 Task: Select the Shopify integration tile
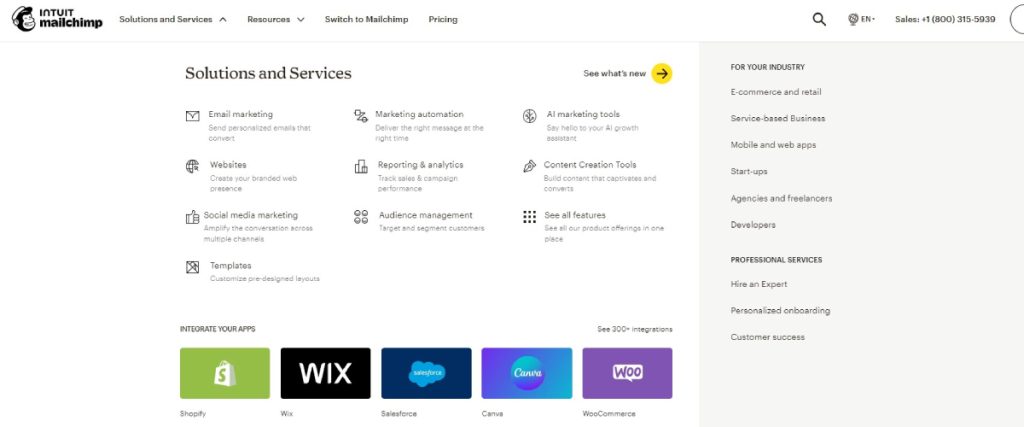click(x=225, y=373)
